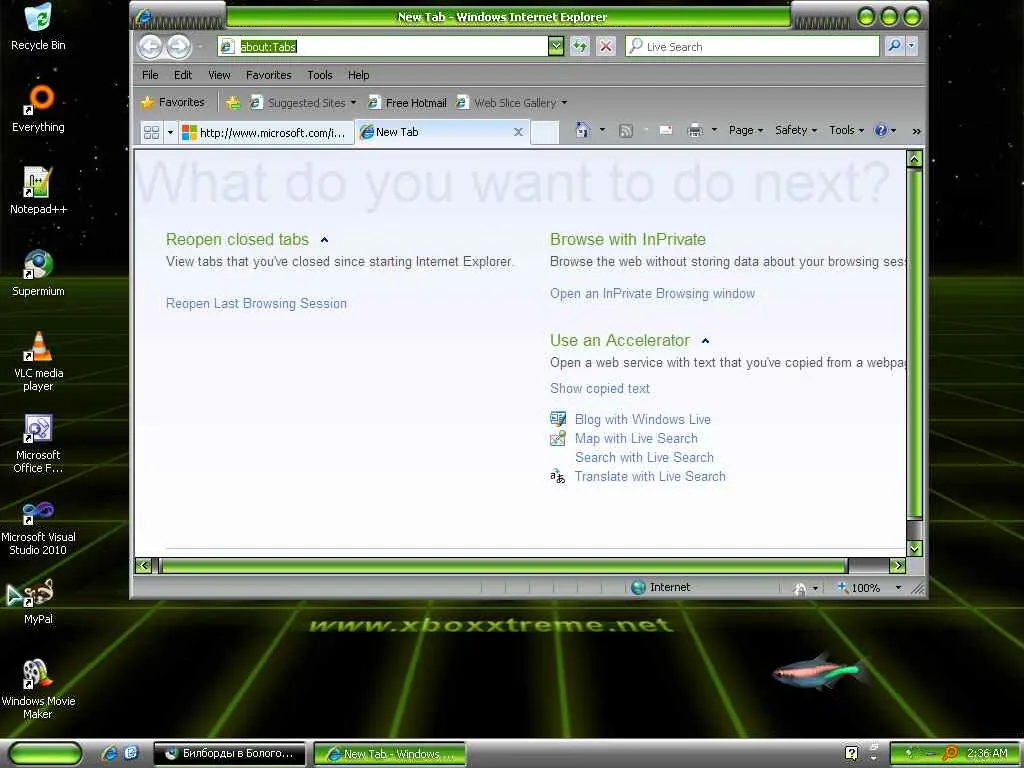Open the Home icon in command bar

(x=583, y=131)
